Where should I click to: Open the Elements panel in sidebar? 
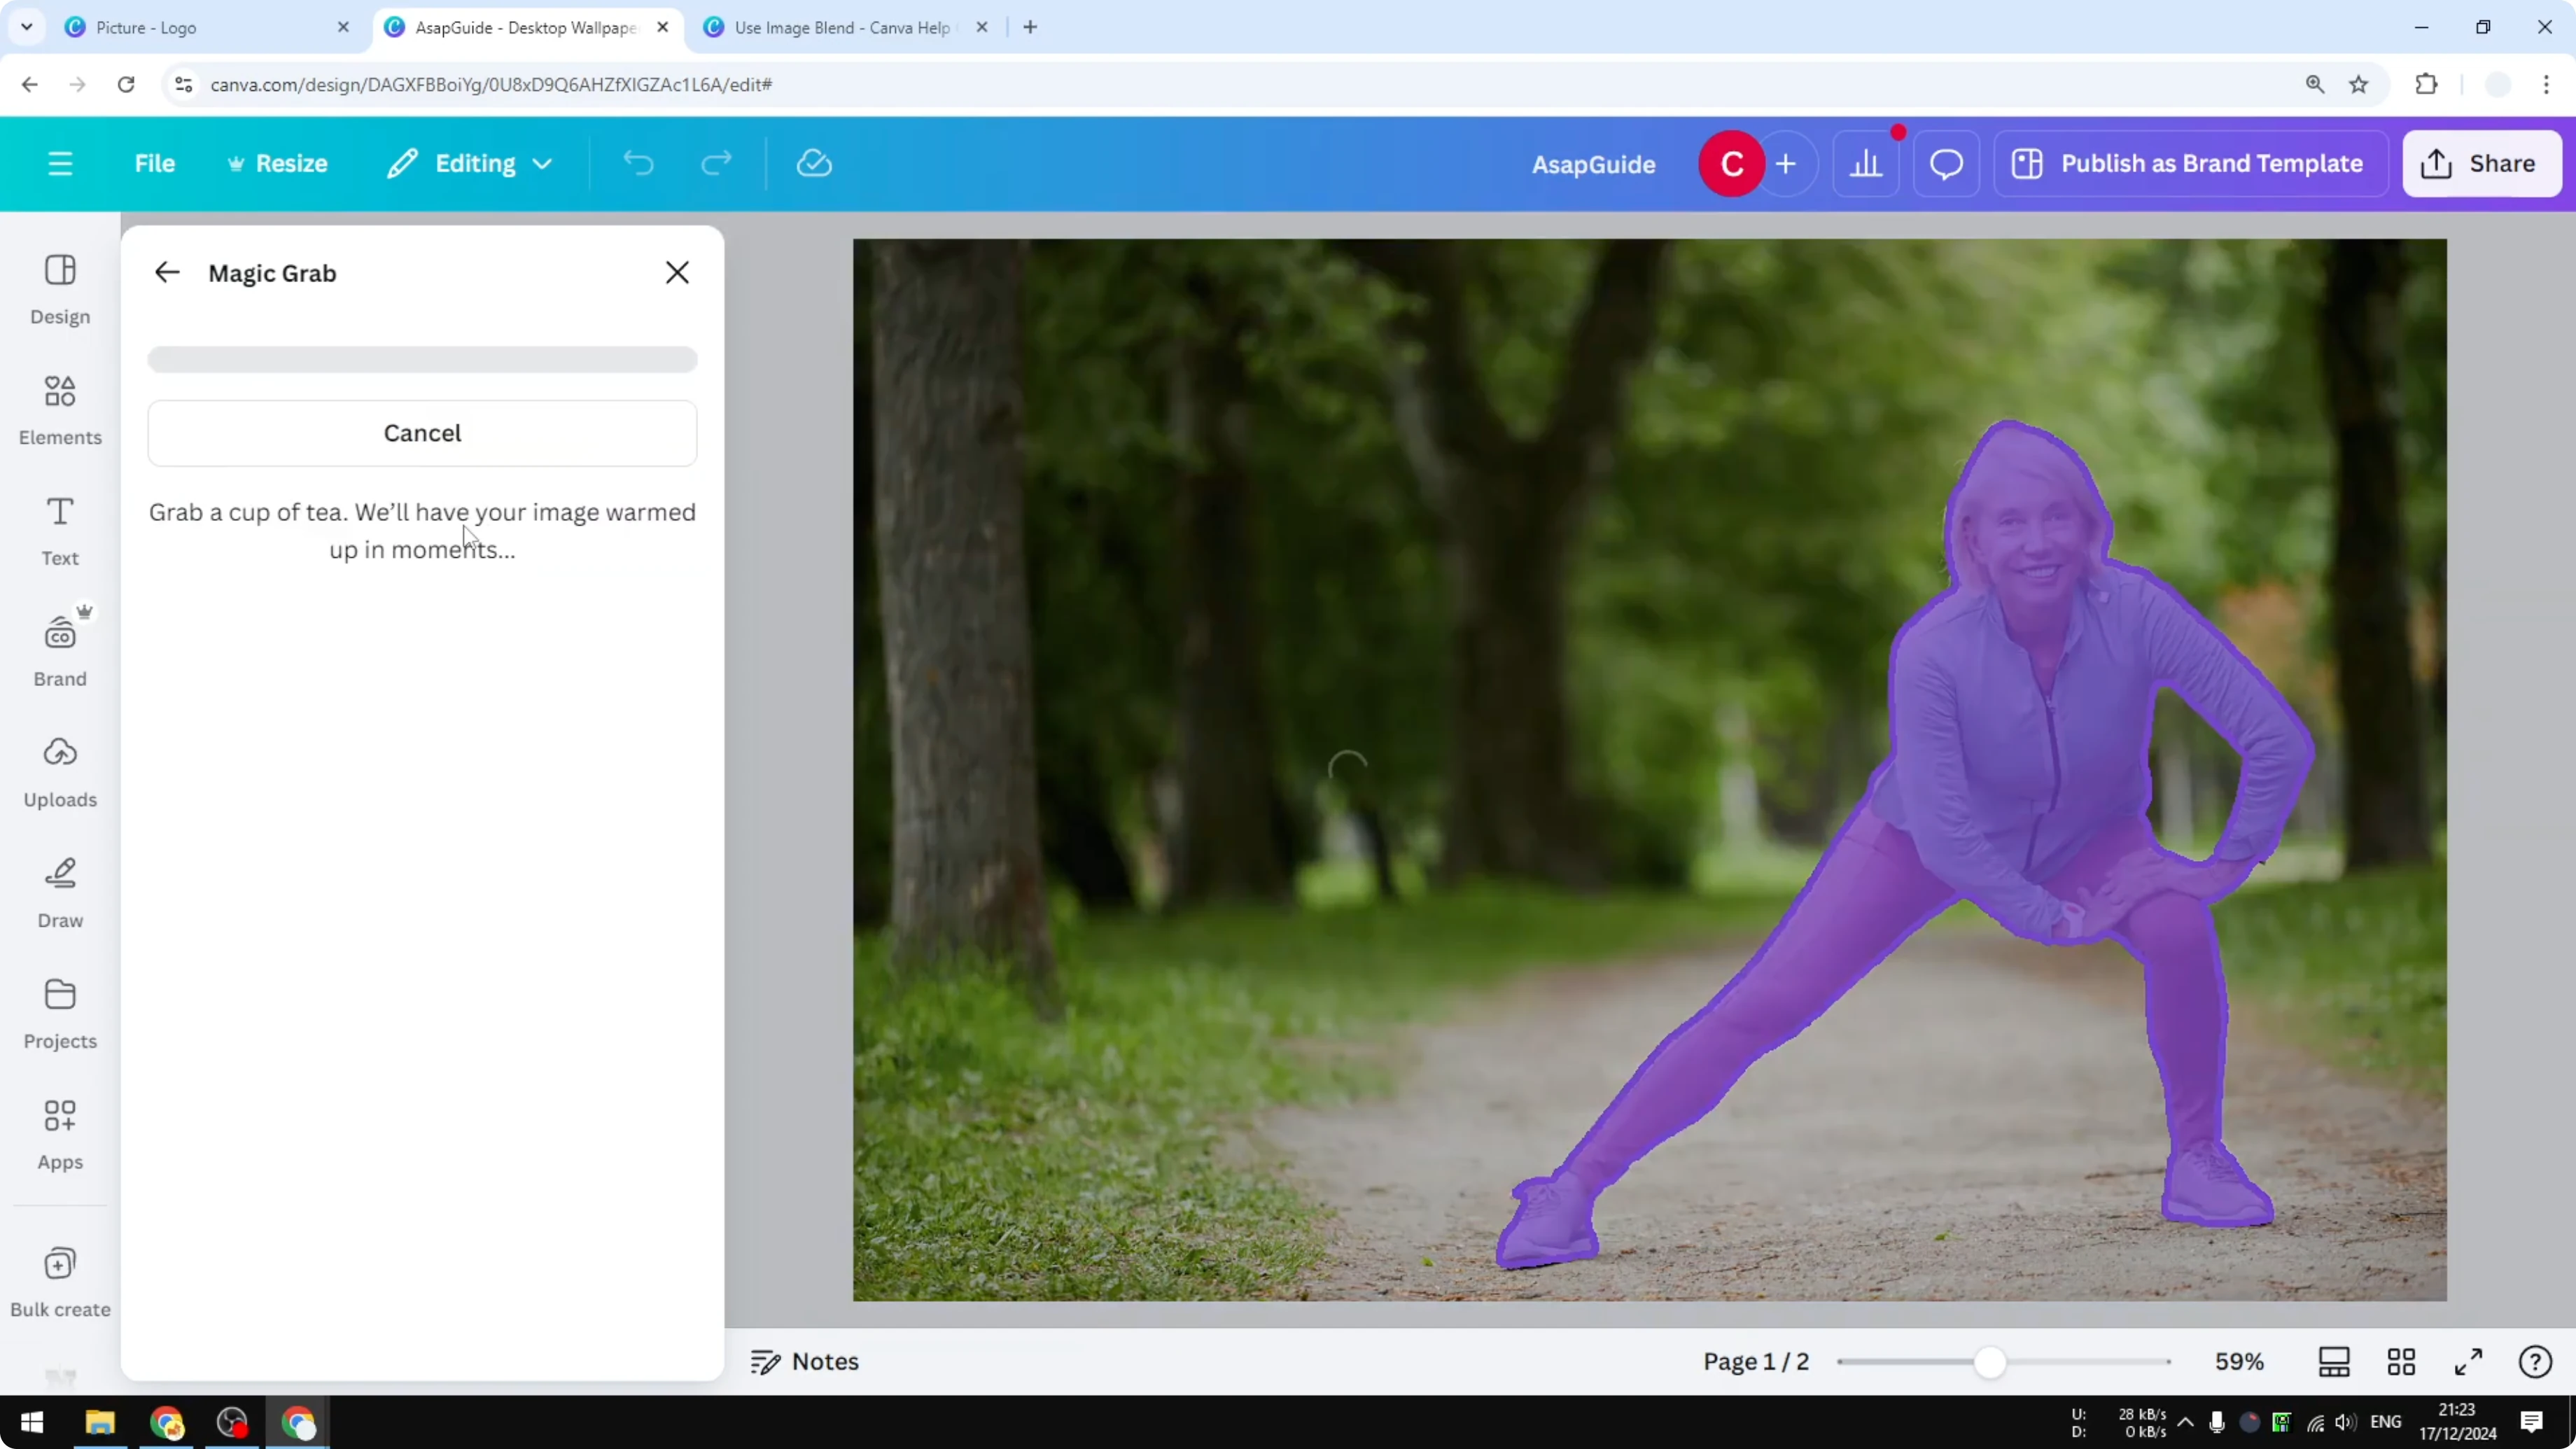click(x=59, y=410)
